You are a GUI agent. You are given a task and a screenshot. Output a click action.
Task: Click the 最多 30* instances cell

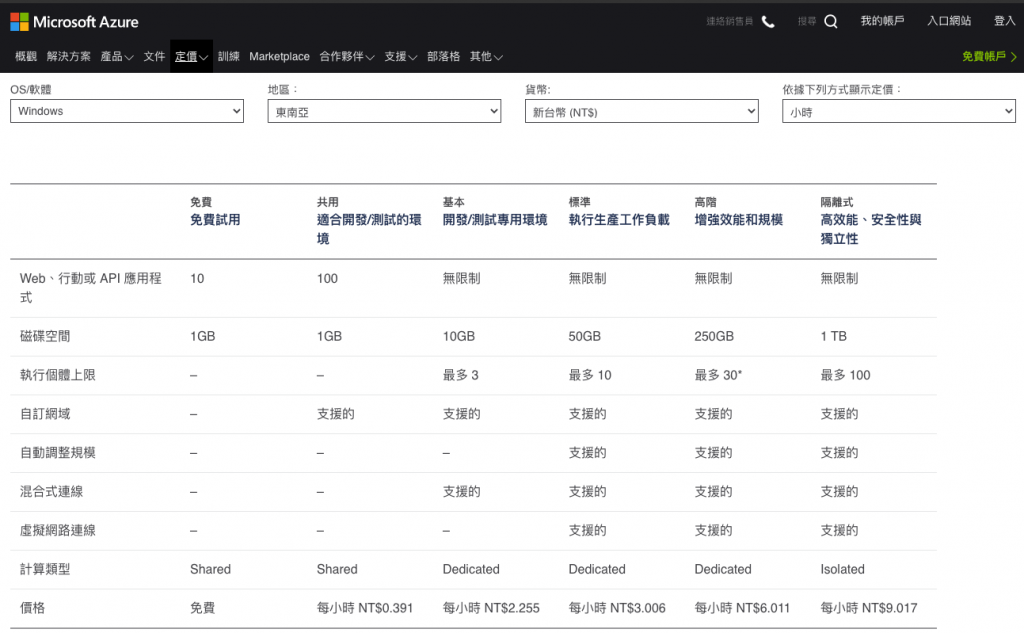(x=718, y=375)
